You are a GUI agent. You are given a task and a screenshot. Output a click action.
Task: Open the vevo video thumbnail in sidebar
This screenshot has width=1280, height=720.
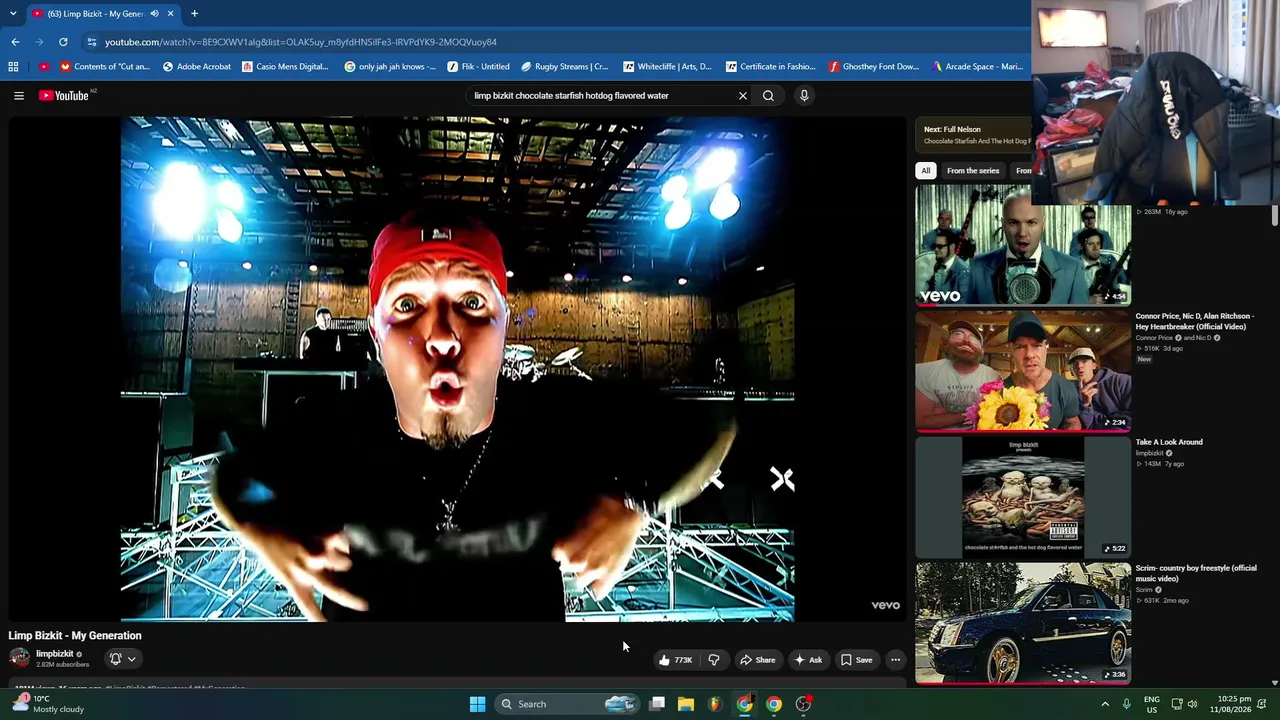click(1023, 245)
